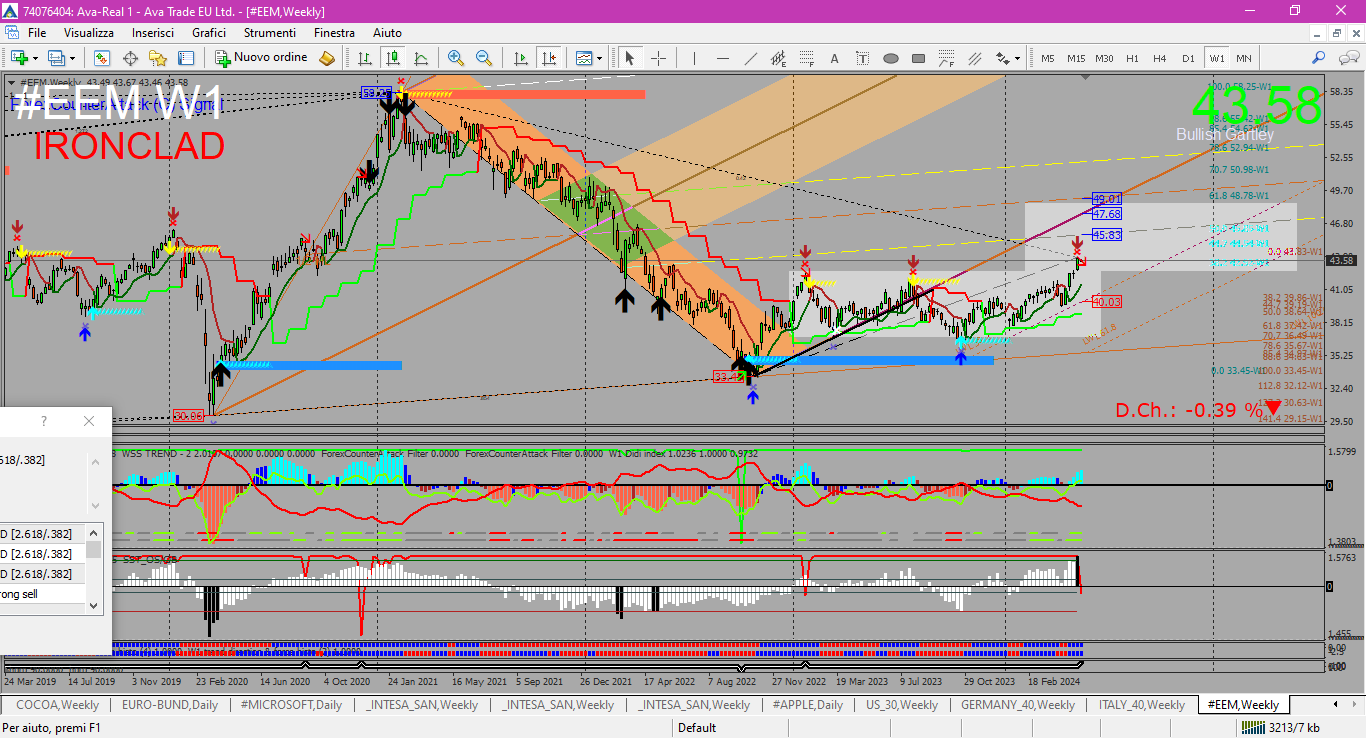
Task: Switch to MN monthly timeframe
Action: [1243, 58]
